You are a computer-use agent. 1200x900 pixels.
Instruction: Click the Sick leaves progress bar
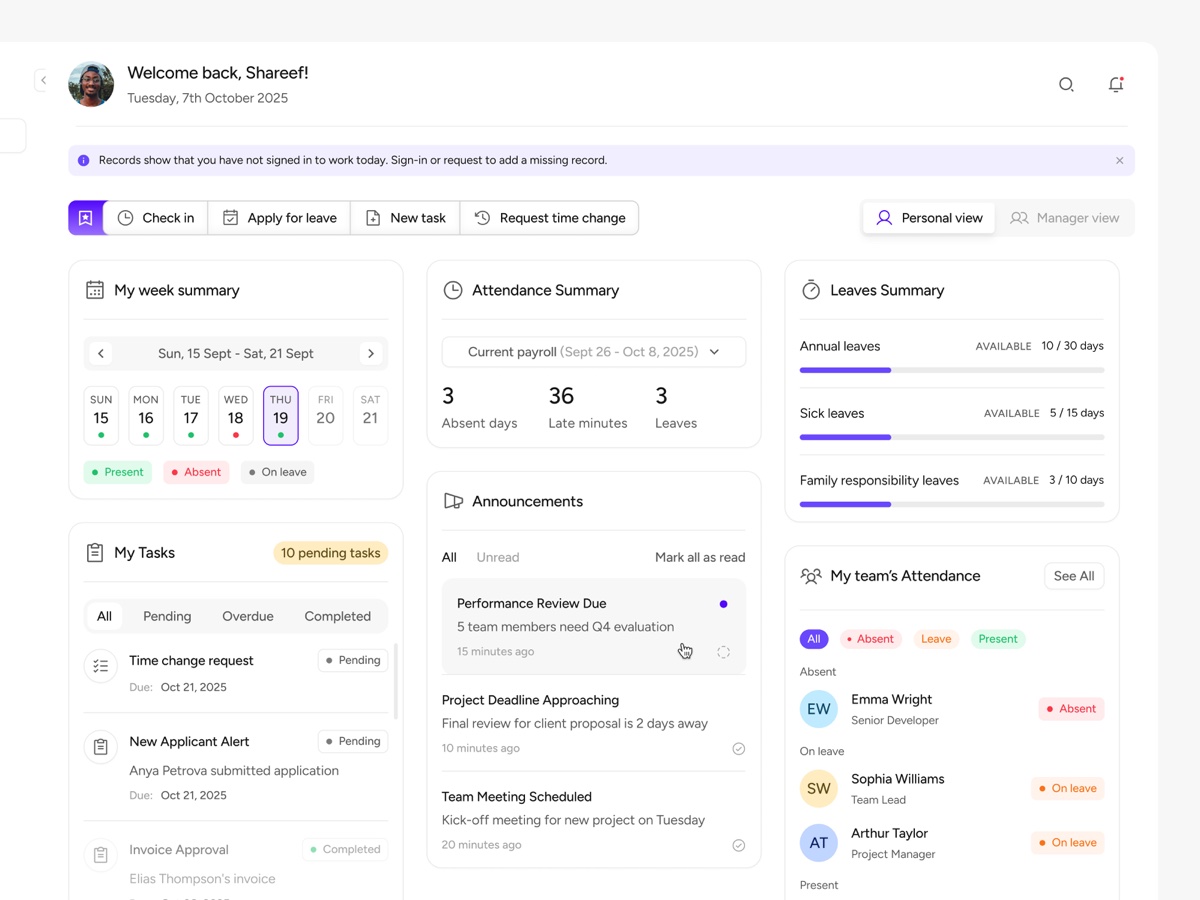click(952, 437)
